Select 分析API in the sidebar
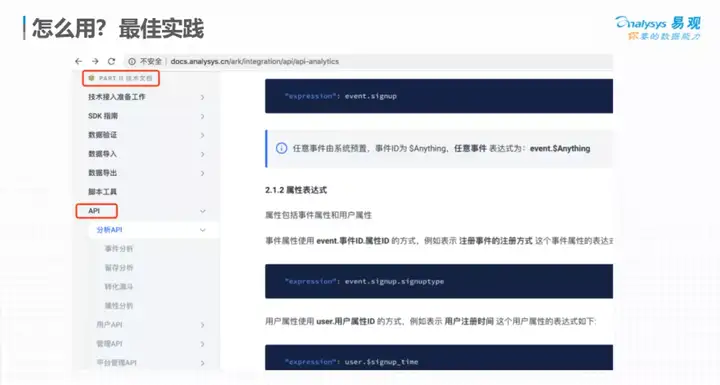Viewport: 720px width, 385px height. (109, 230)
